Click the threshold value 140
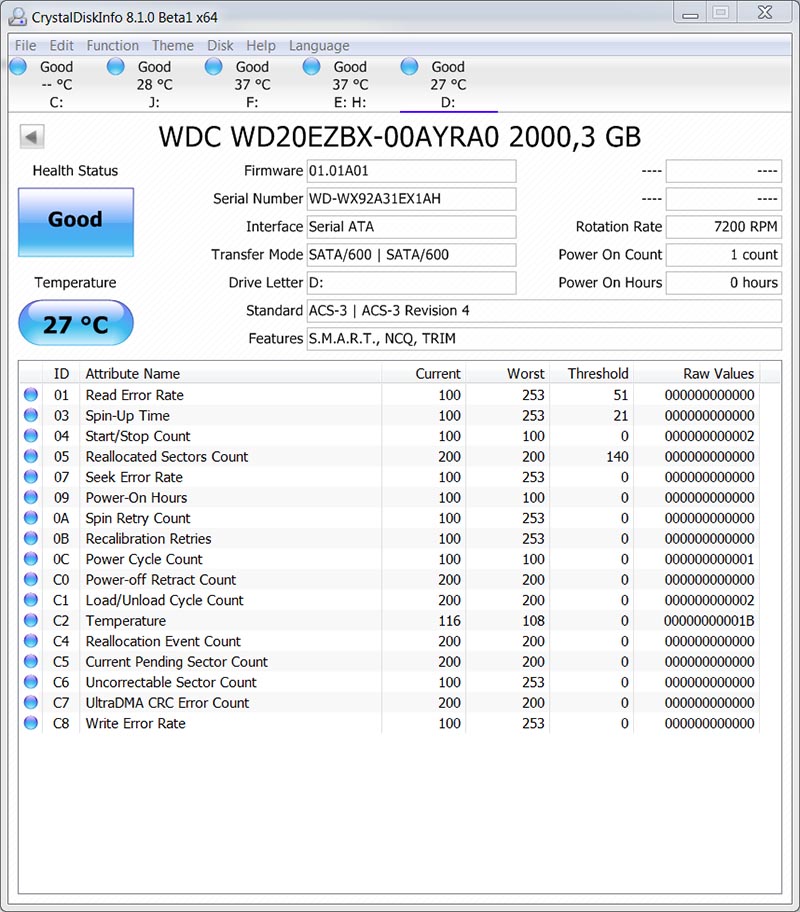The height and width of the screenshot is (912, 800). tap(617, 457)
